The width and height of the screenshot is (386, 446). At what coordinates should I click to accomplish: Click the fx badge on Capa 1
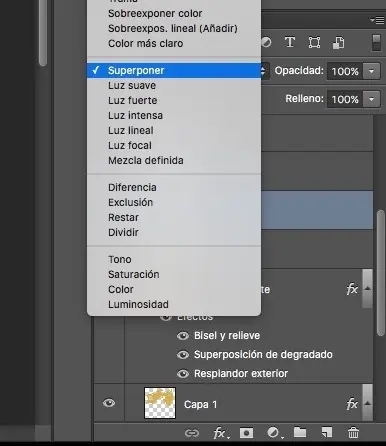coord(352,404)
